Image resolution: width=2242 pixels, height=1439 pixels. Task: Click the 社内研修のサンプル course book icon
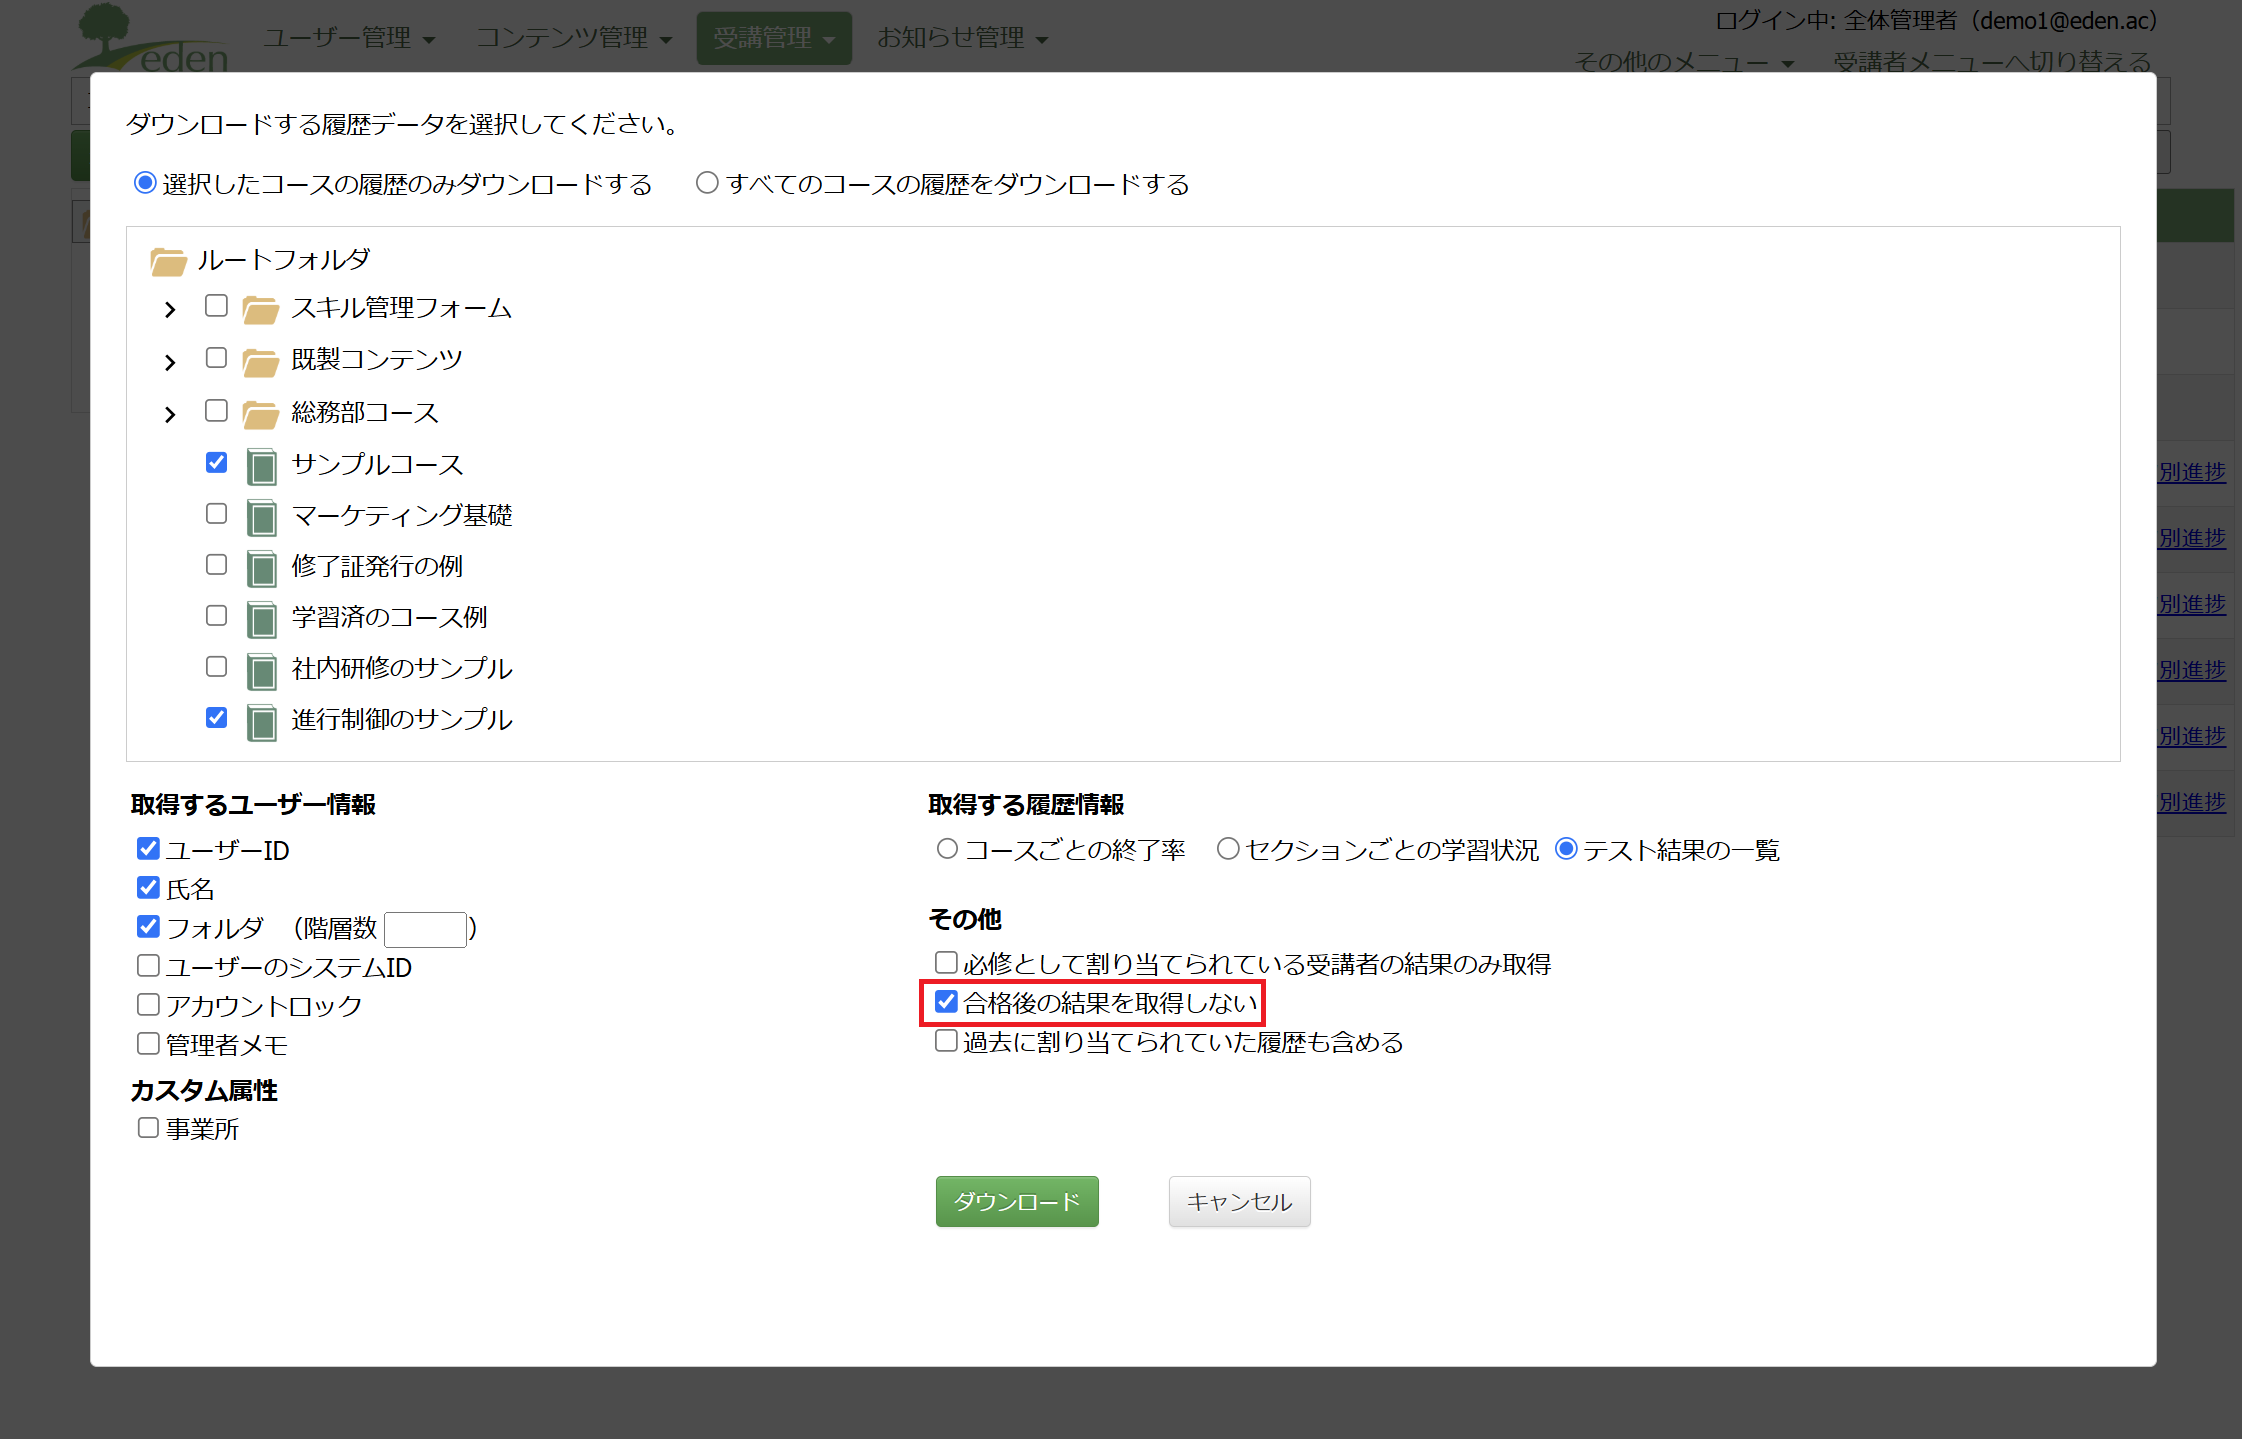coord(261,670)
